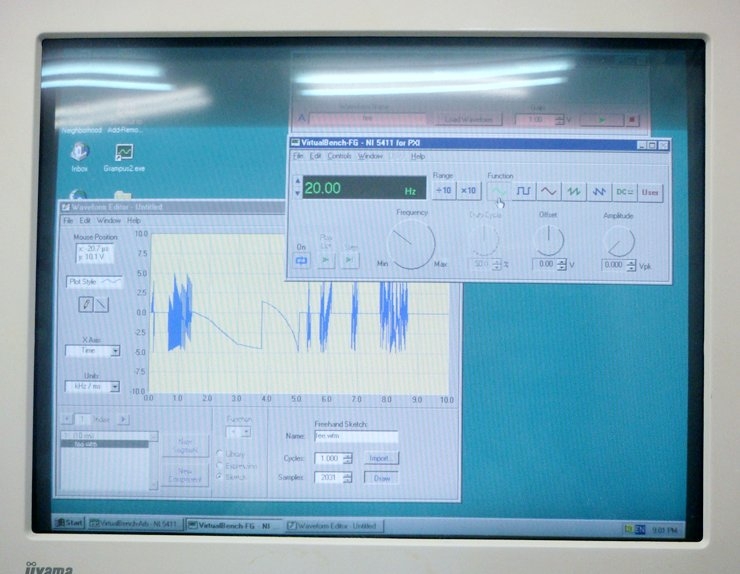Click the Step play button in FG window
This screenshot has width=740, height=574.
350,260
